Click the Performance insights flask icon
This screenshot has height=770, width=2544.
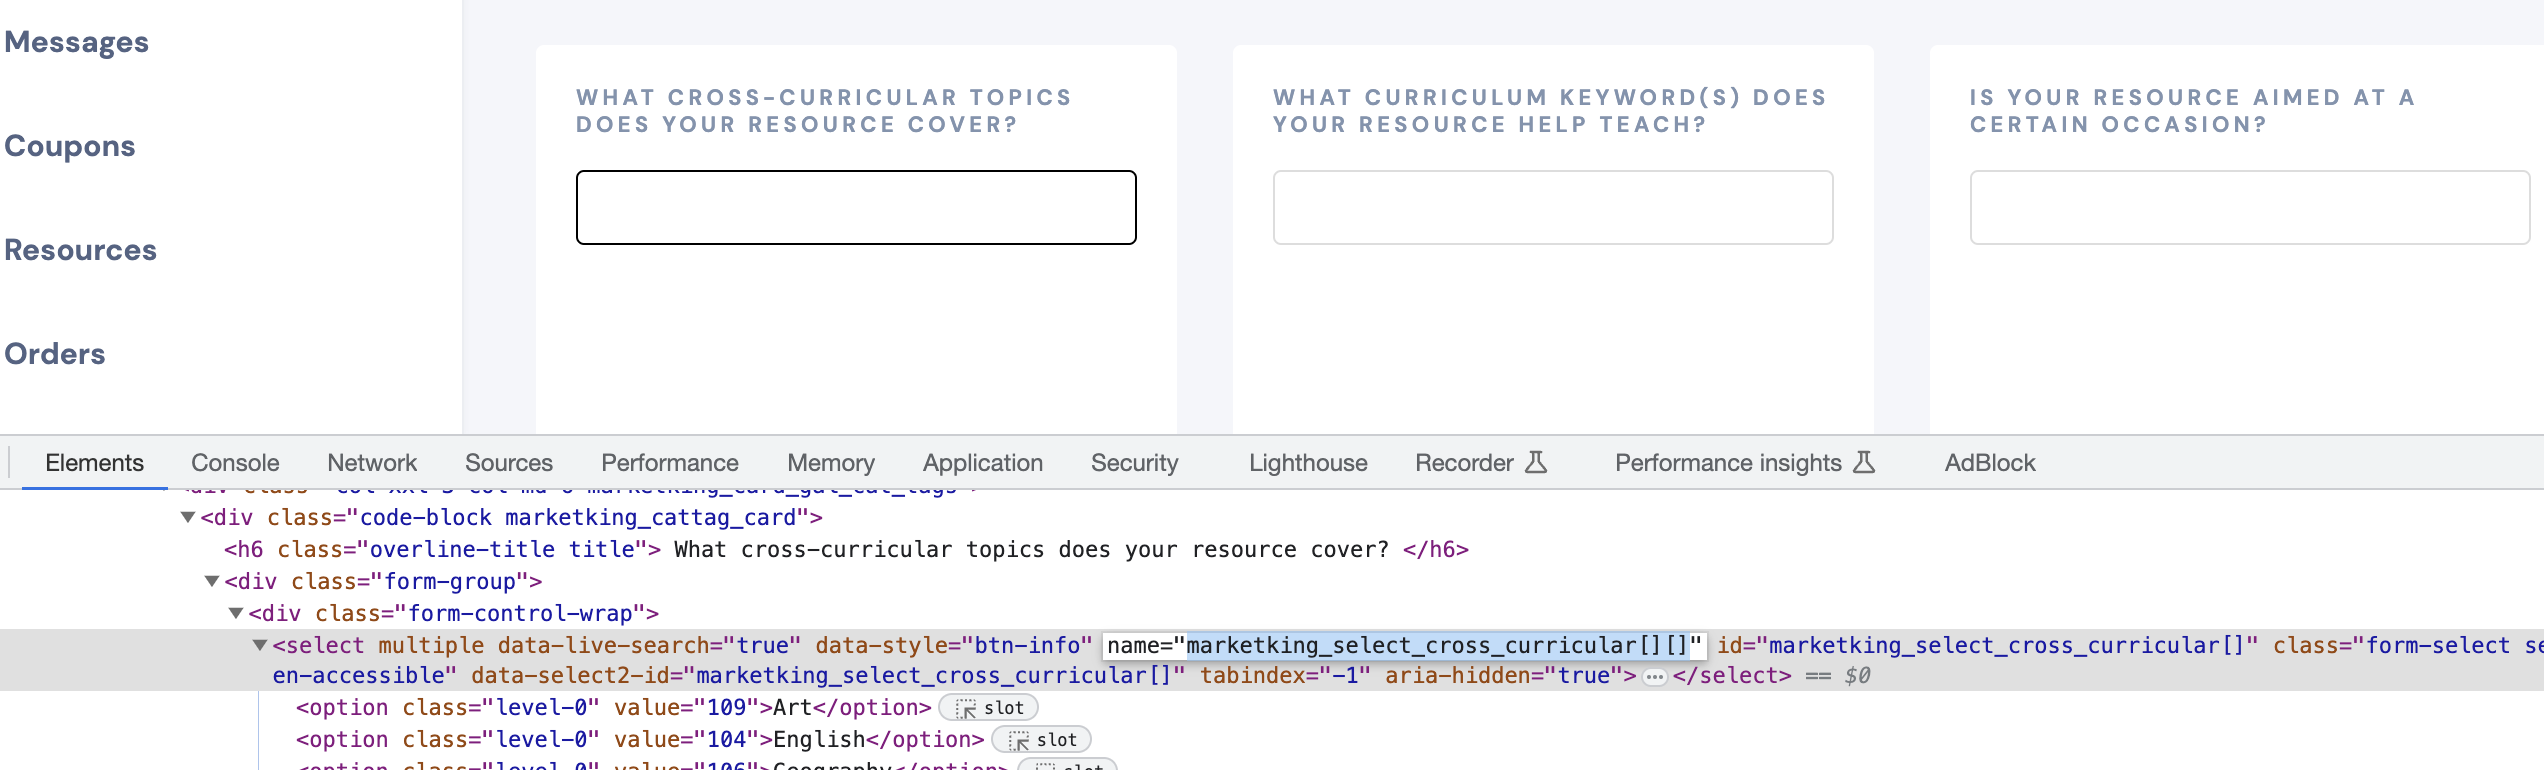click(x=1864, y=462)
